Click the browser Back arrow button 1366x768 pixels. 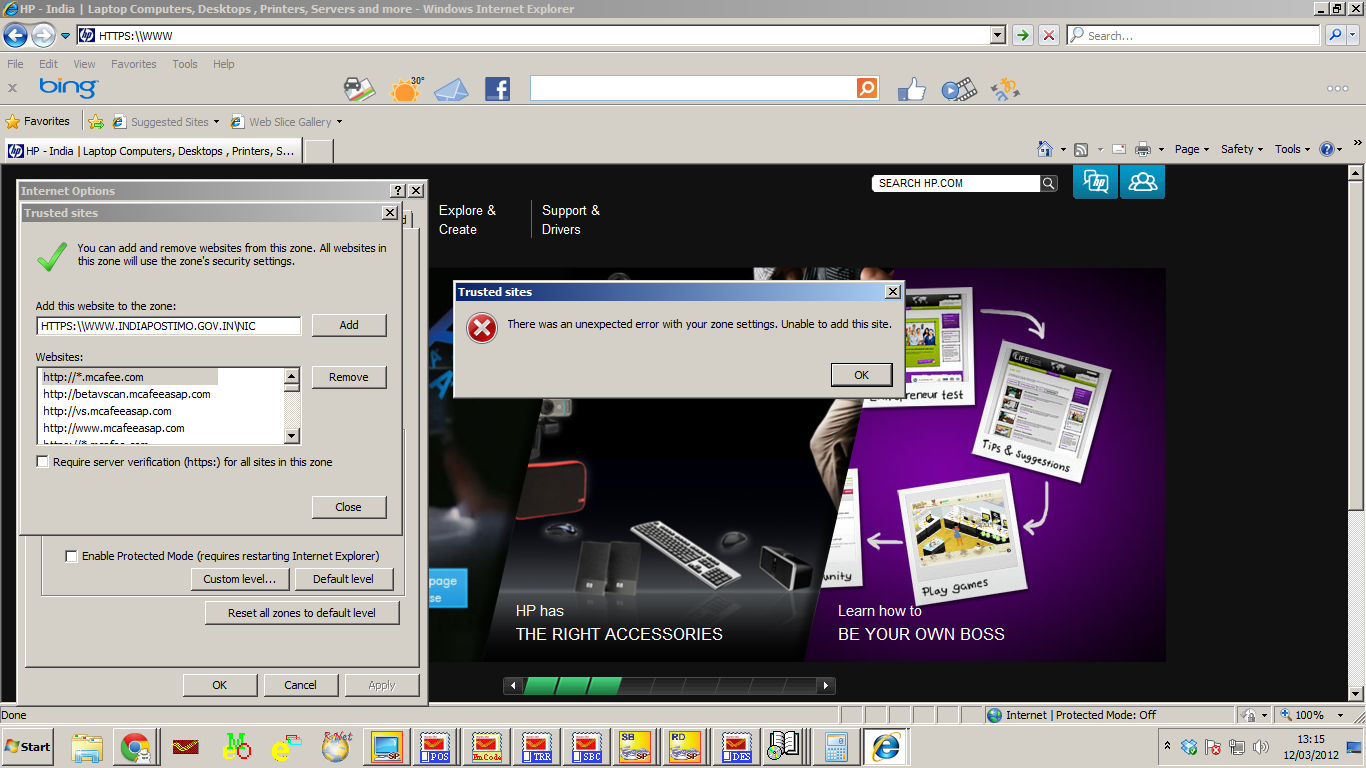coord(15,35)
